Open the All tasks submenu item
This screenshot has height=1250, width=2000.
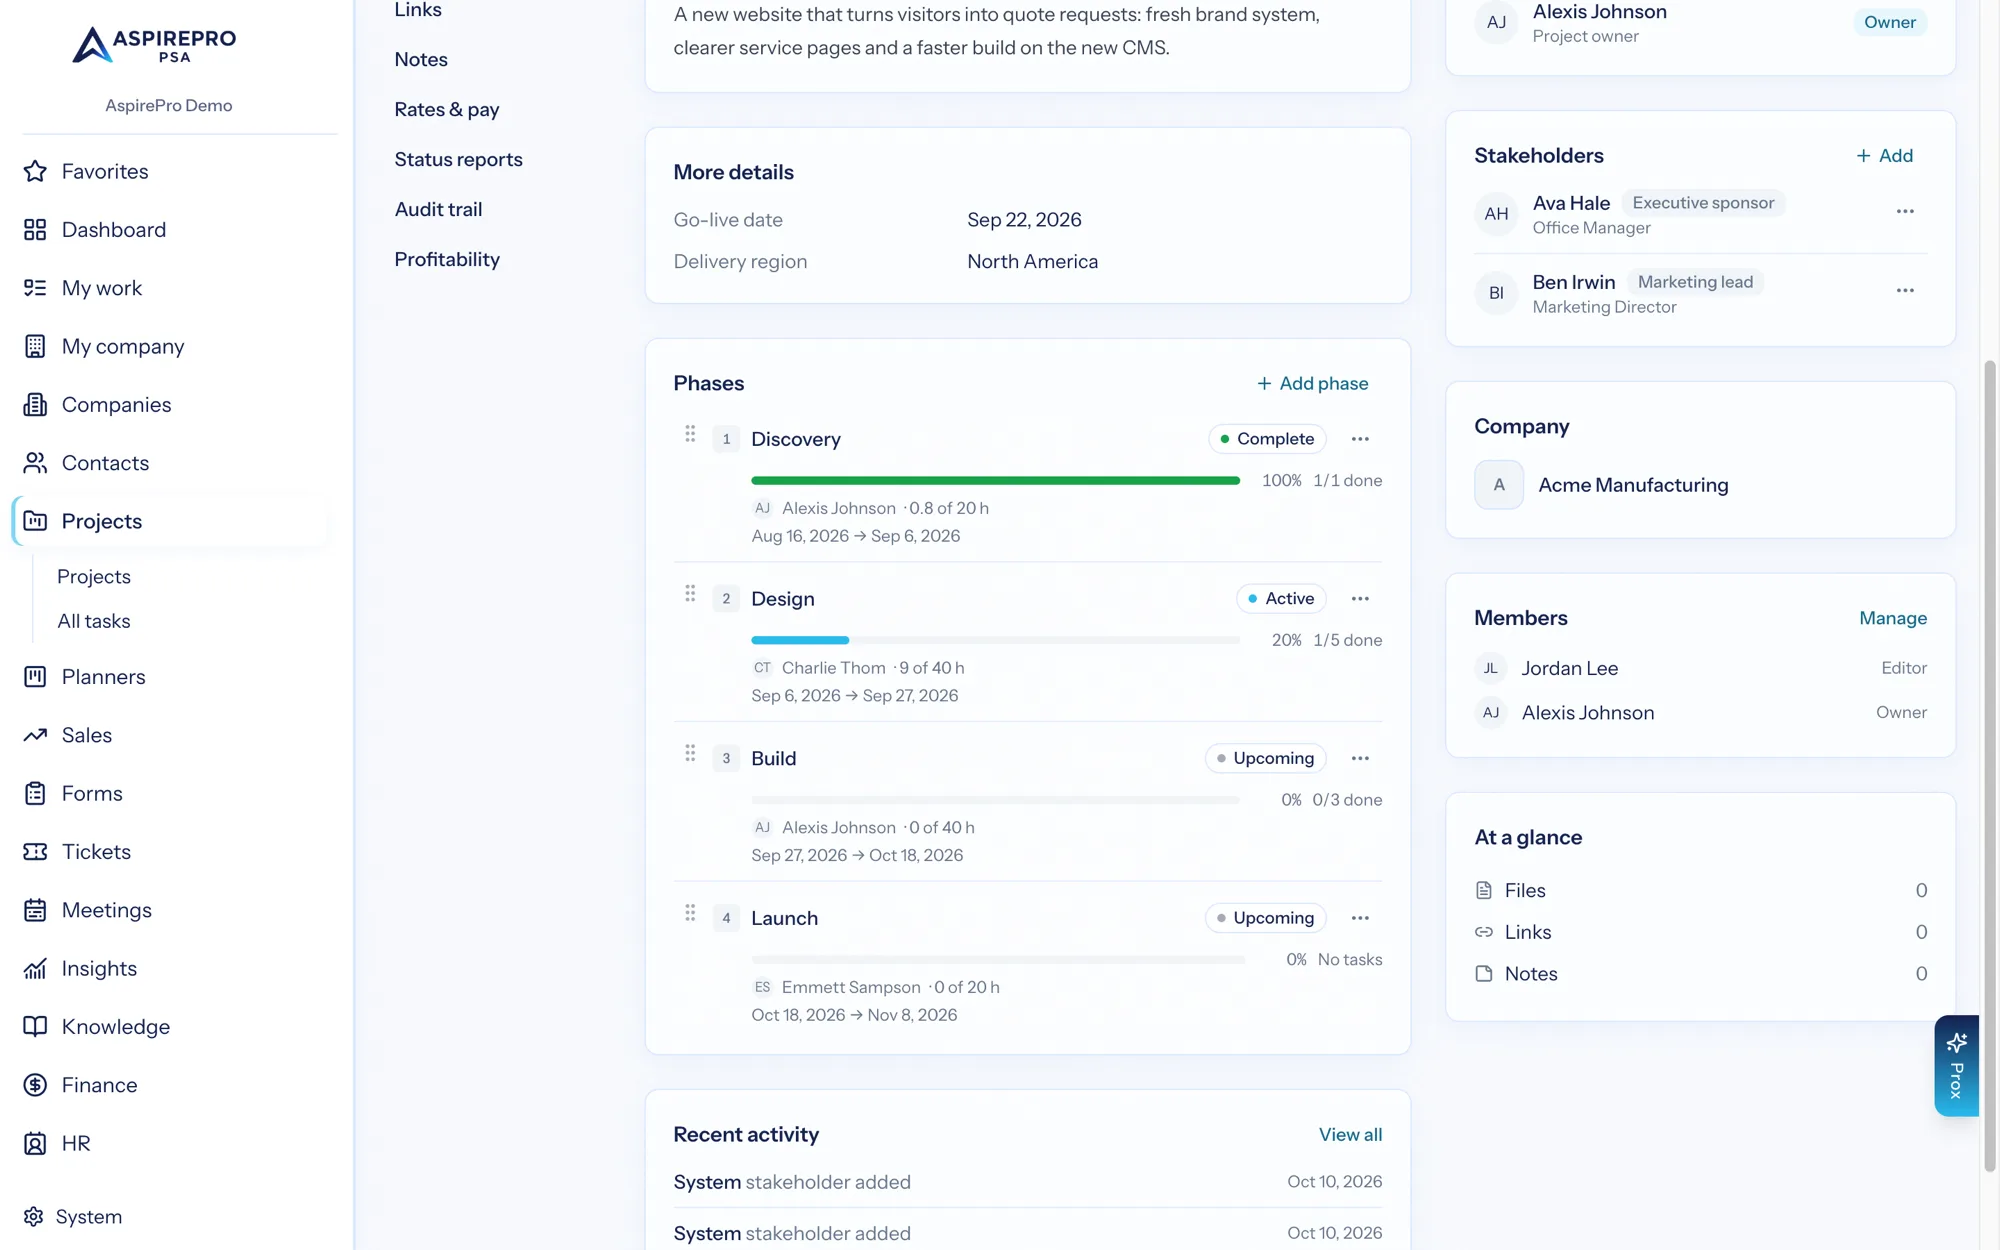pyautogui.click(x=94, y=621)
